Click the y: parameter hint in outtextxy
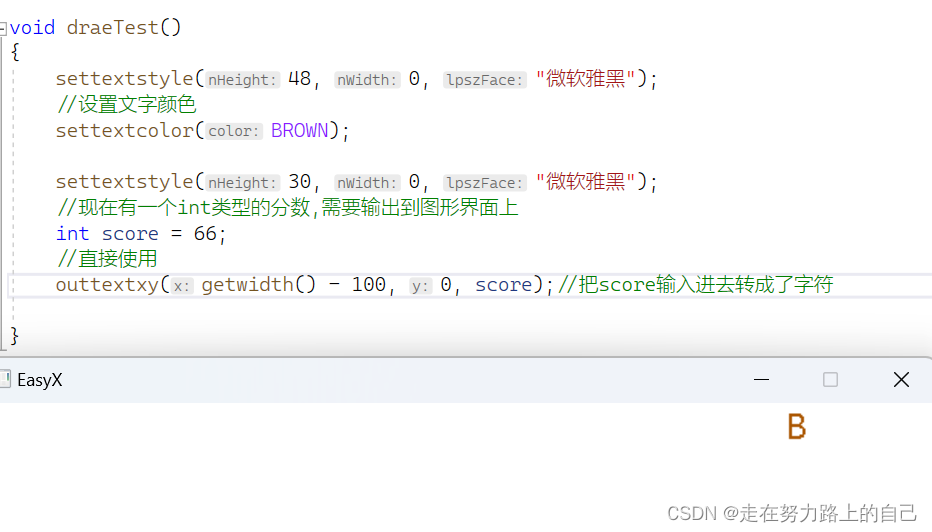 tap(420, 287)
